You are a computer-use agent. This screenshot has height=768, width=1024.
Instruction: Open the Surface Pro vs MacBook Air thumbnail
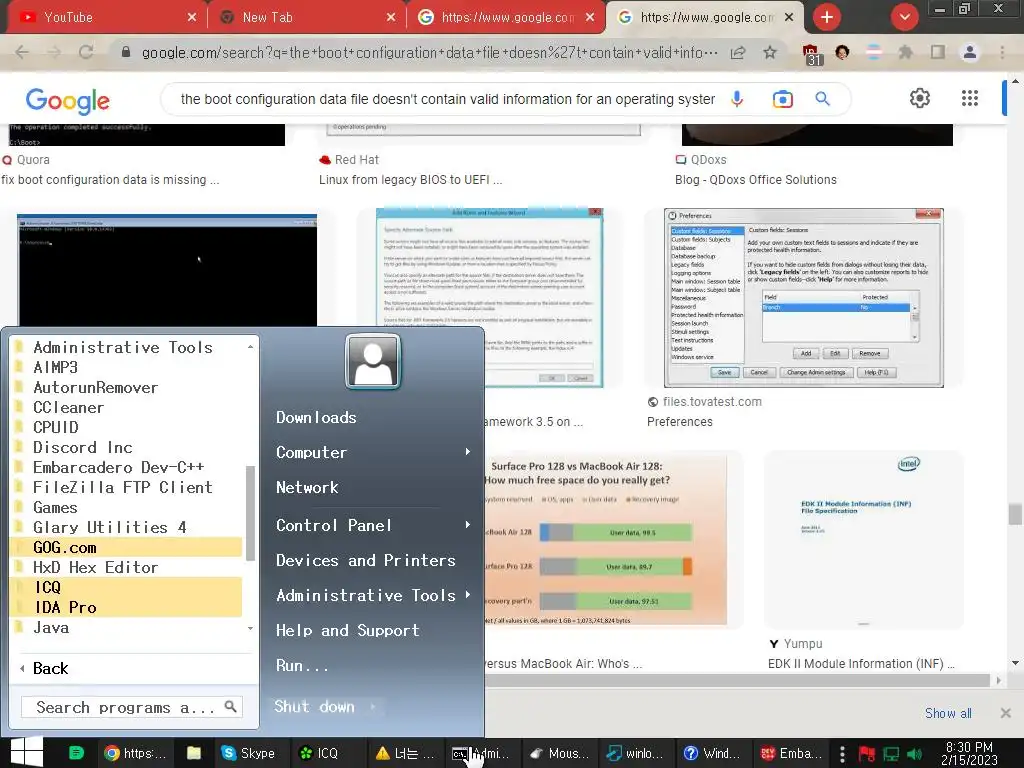[x=605, y=538]
